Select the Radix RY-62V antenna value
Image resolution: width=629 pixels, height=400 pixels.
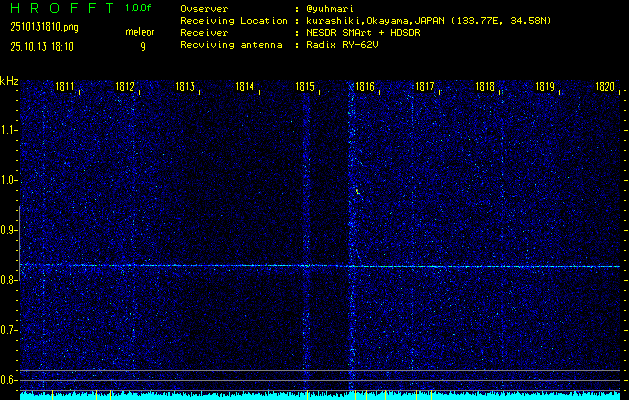click(342, 45)
